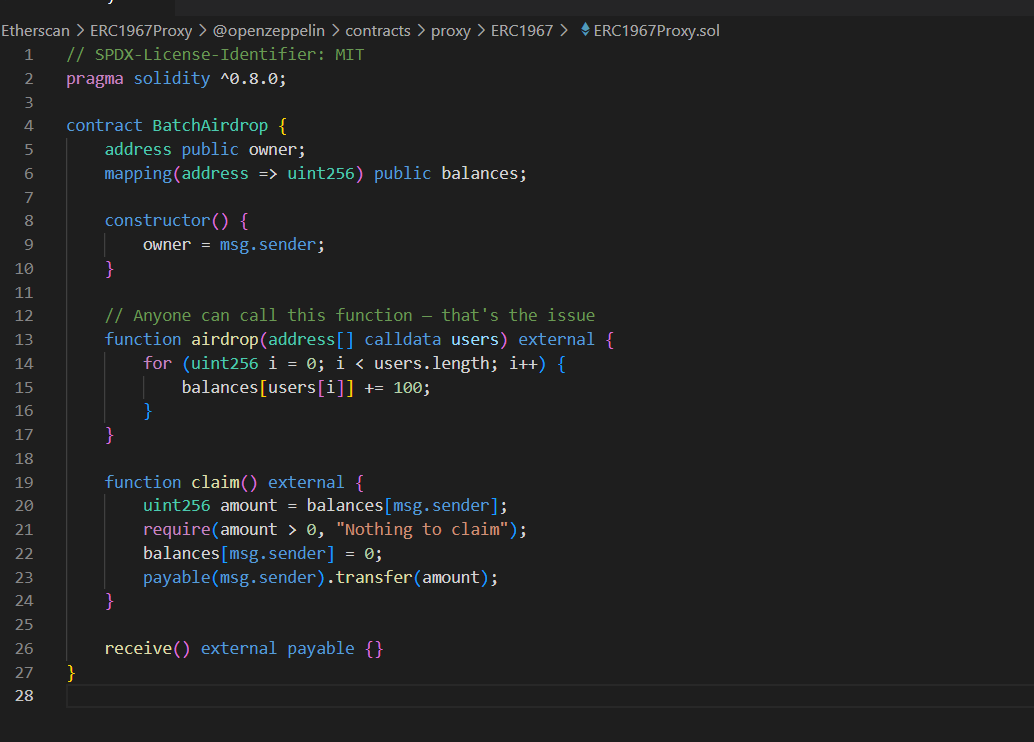Select line 19 via its line number
This screenshot has height=742, width=1034.
(23, 482)
